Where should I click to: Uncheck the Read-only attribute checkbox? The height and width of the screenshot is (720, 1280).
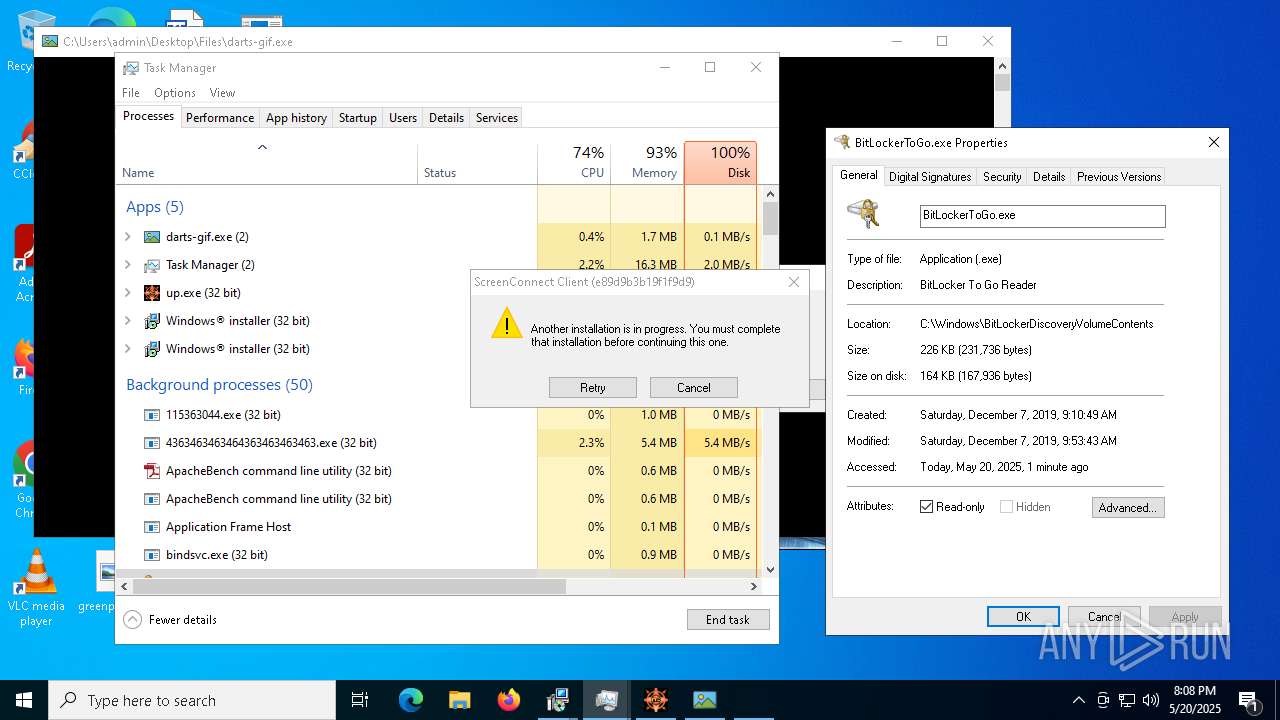(926, 507)
